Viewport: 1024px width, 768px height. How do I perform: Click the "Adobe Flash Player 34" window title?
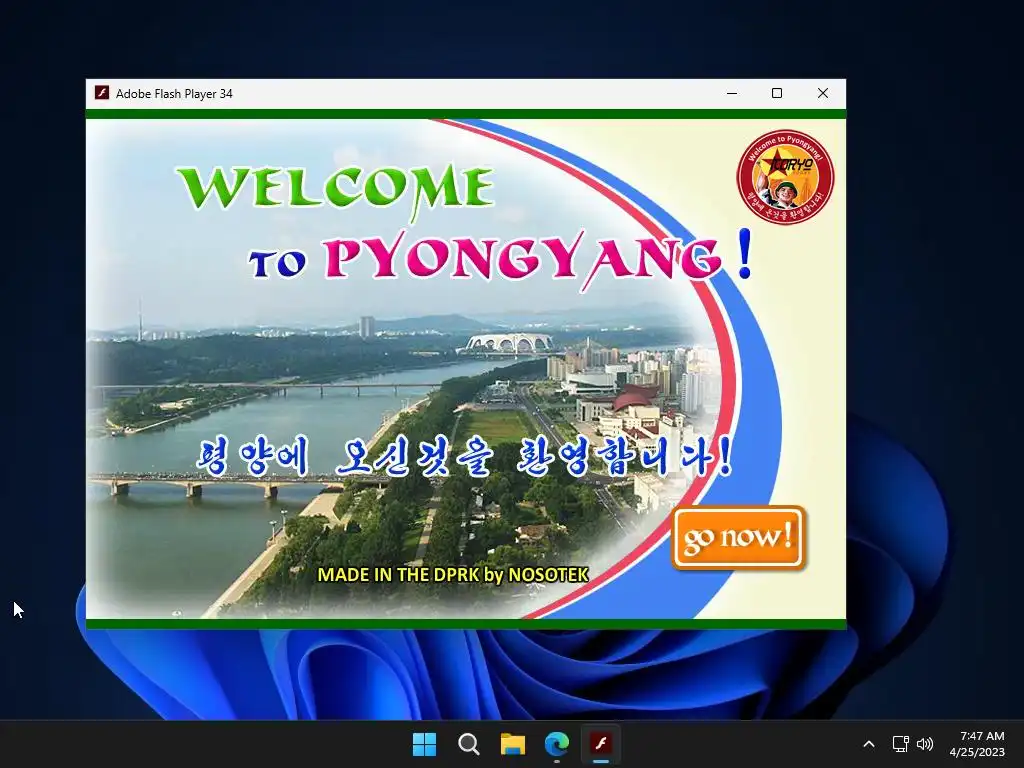[x=174, y=93]
